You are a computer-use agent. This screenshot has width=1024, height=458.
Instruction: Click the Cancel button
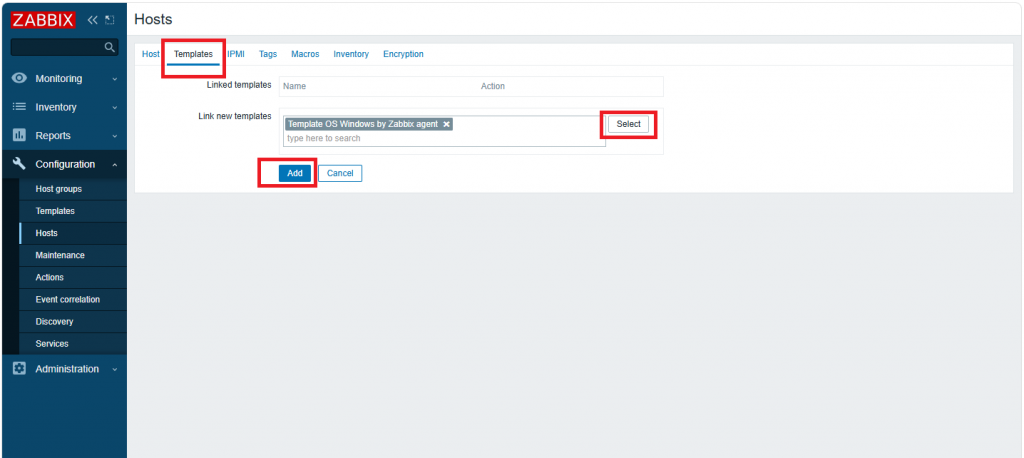pos(340,173)
